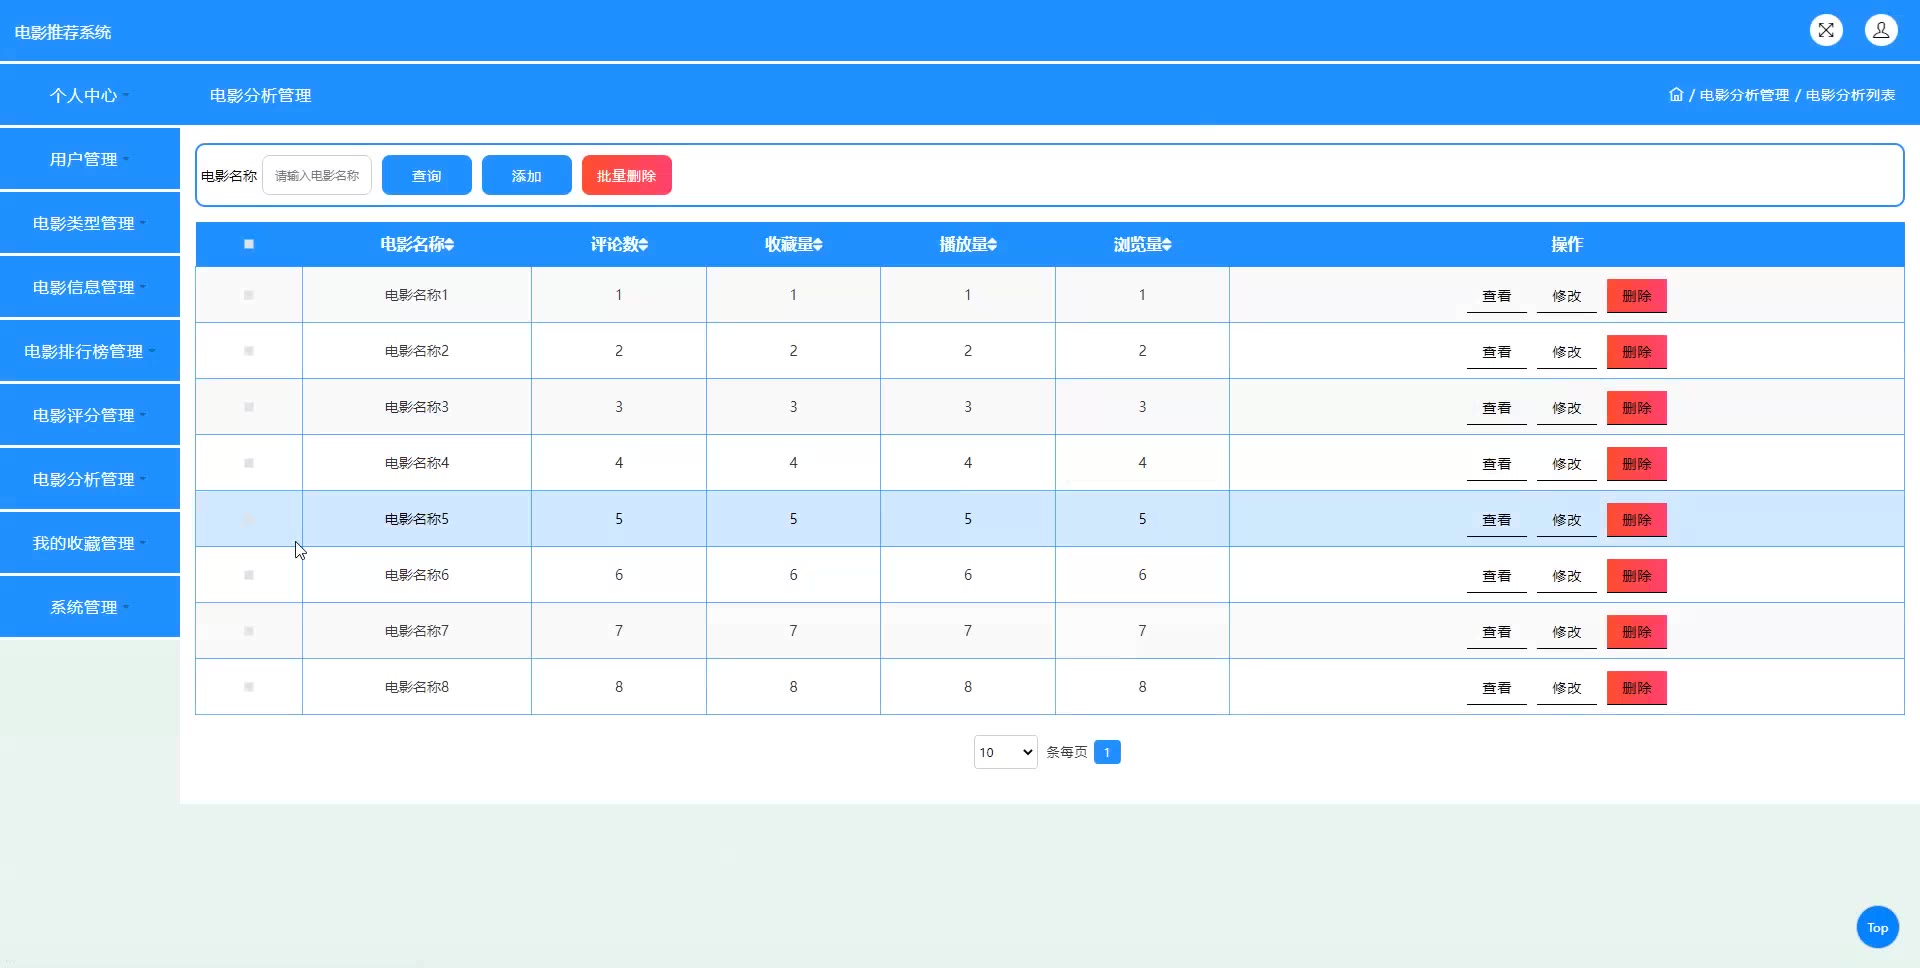1920x968 pixels.
Task: Focus the 请输入电影名称 search field
Action: (x=317, y=175)
